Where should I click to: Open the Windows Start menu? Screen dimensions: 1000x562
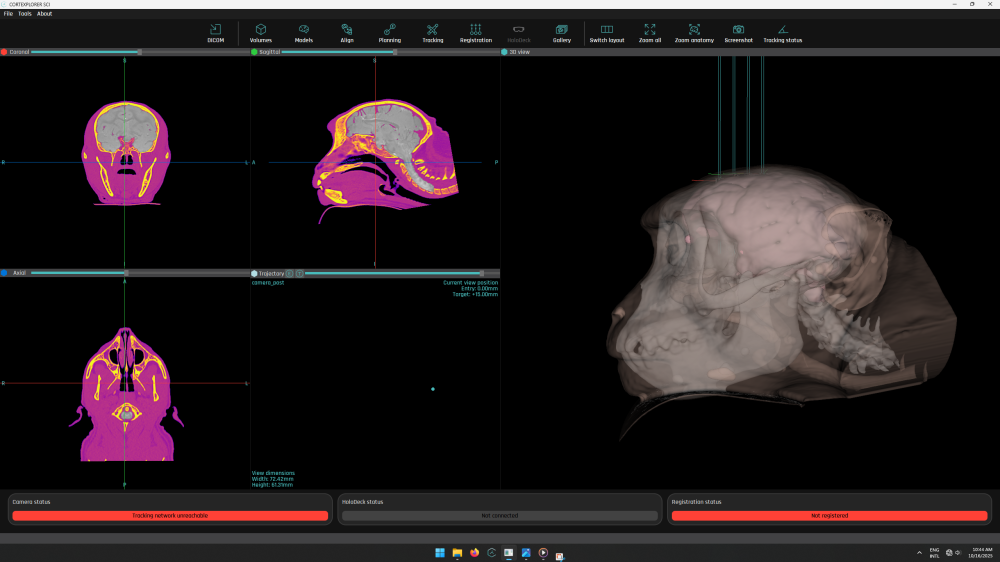[440, 552]
